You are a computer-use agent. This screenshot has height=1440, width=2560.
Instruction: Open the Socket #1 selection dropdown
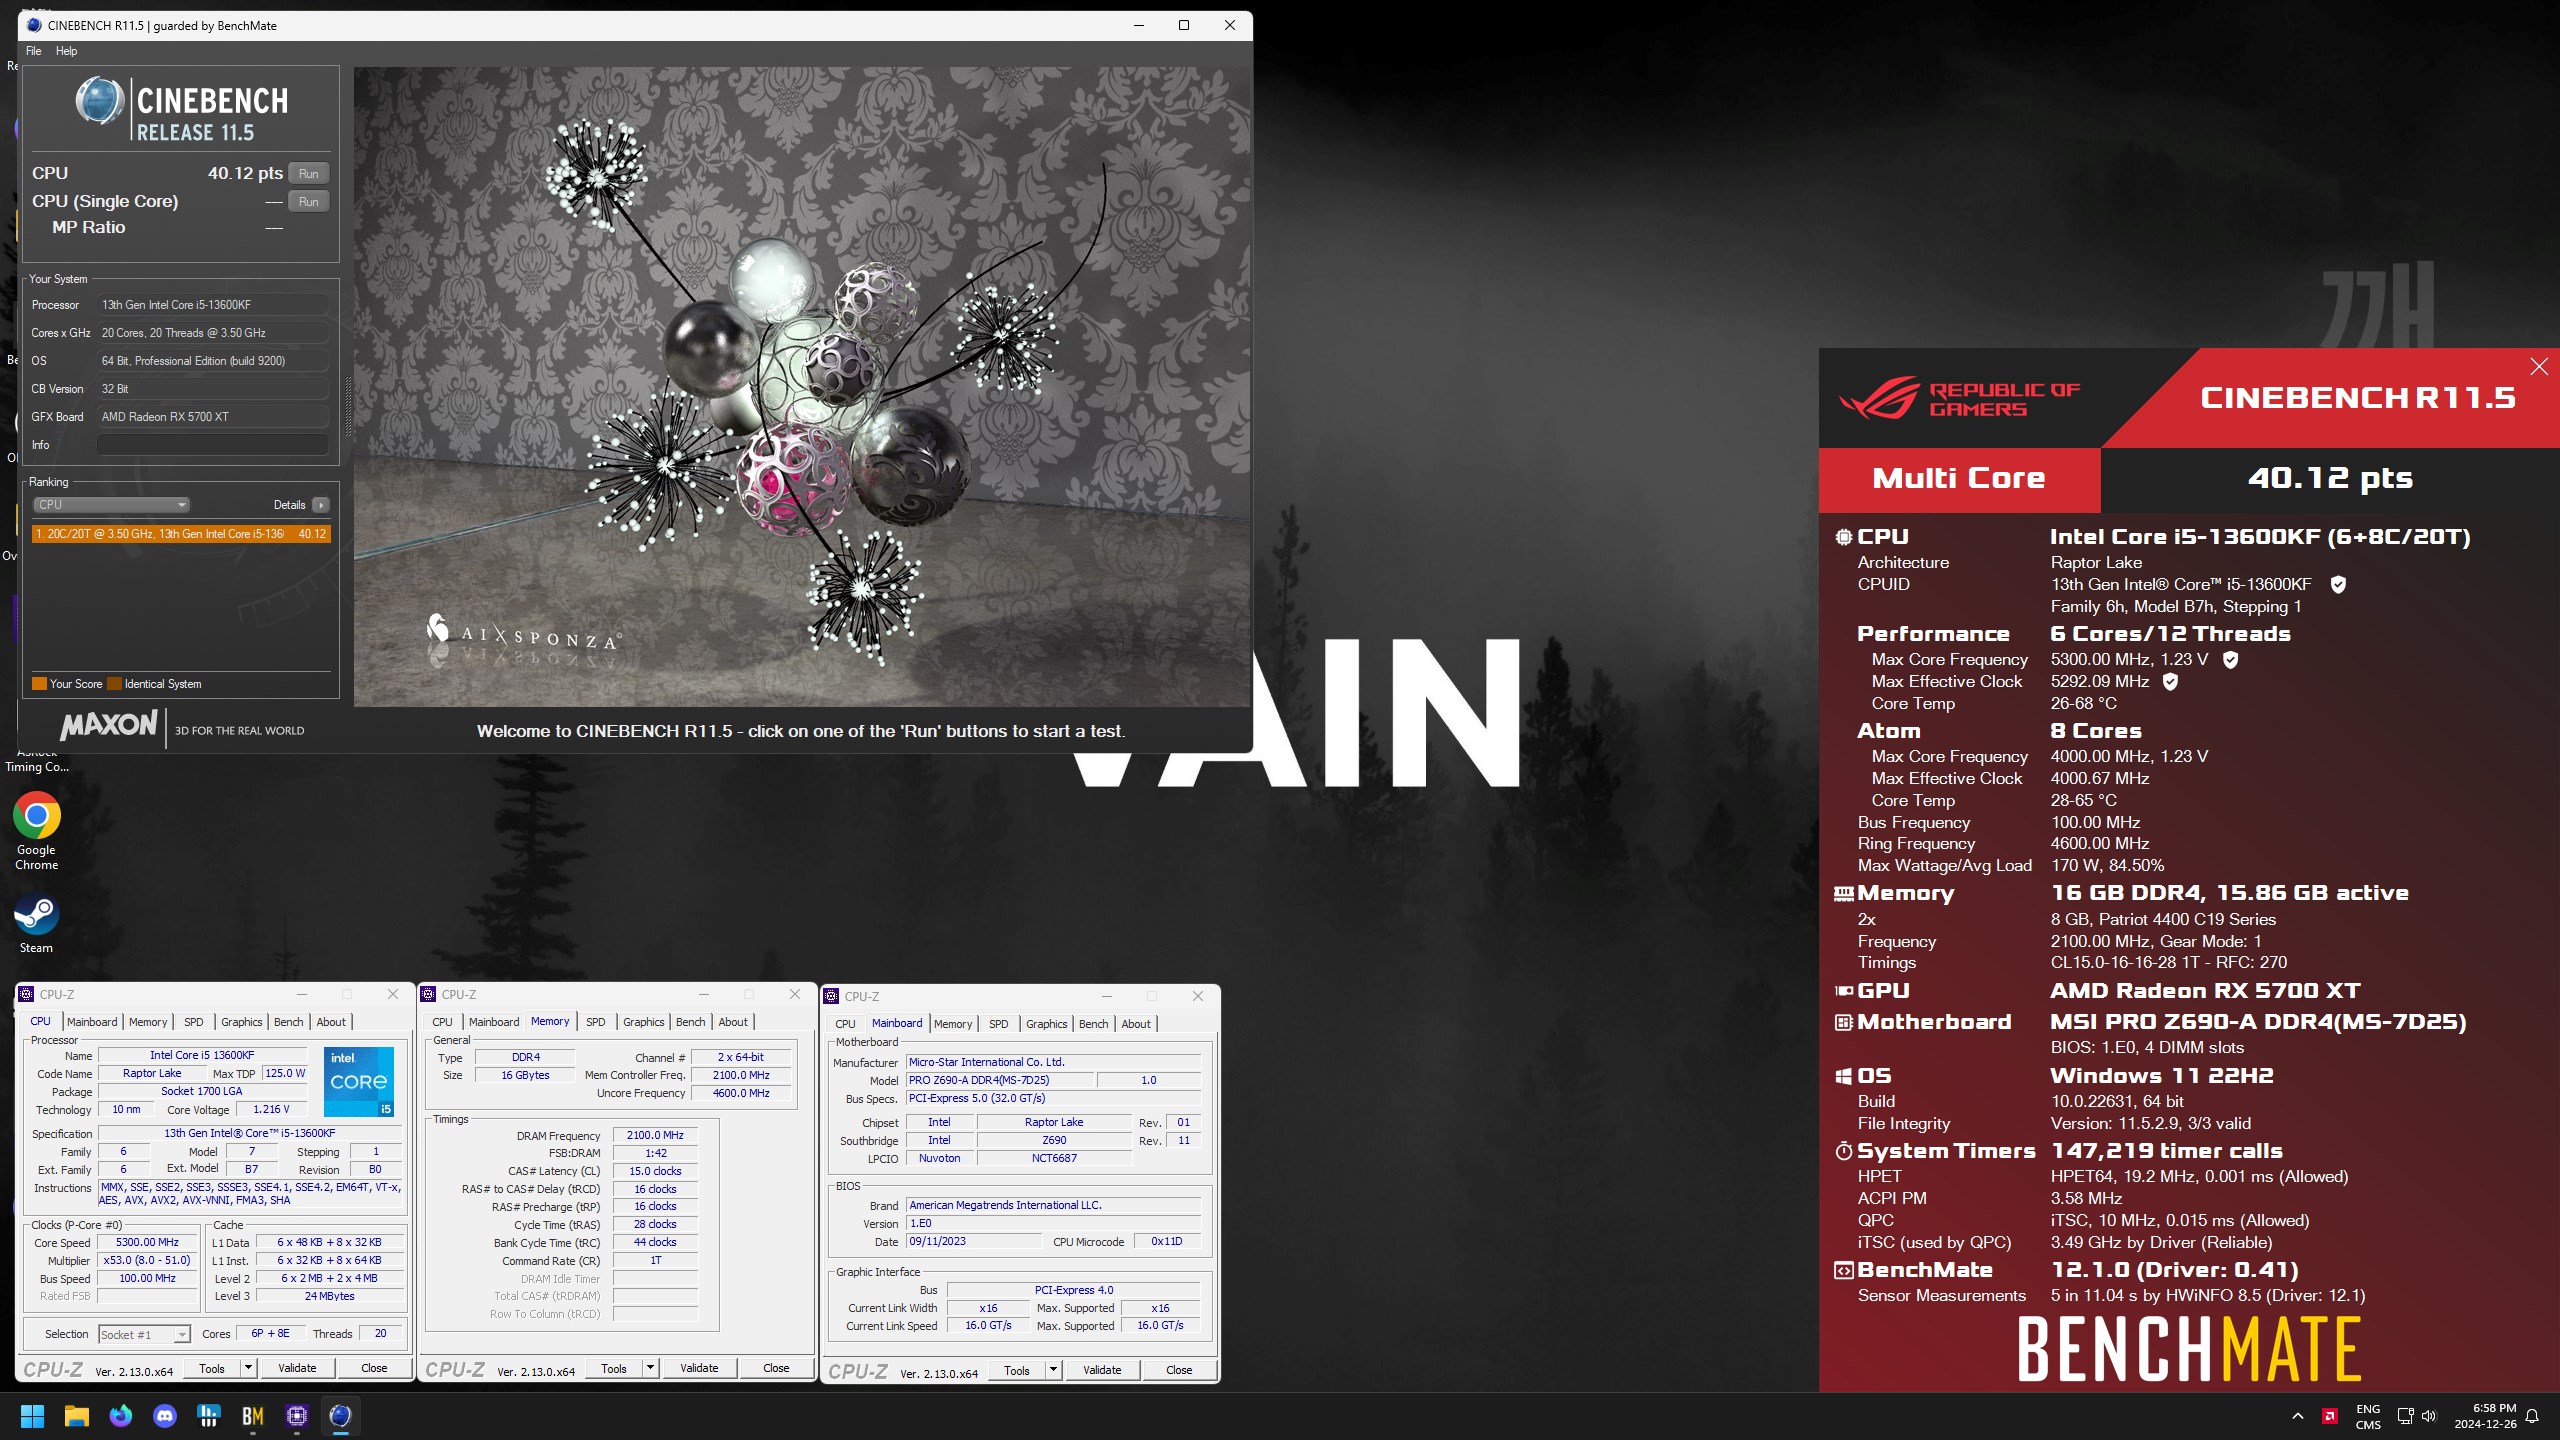[144, 1335]
